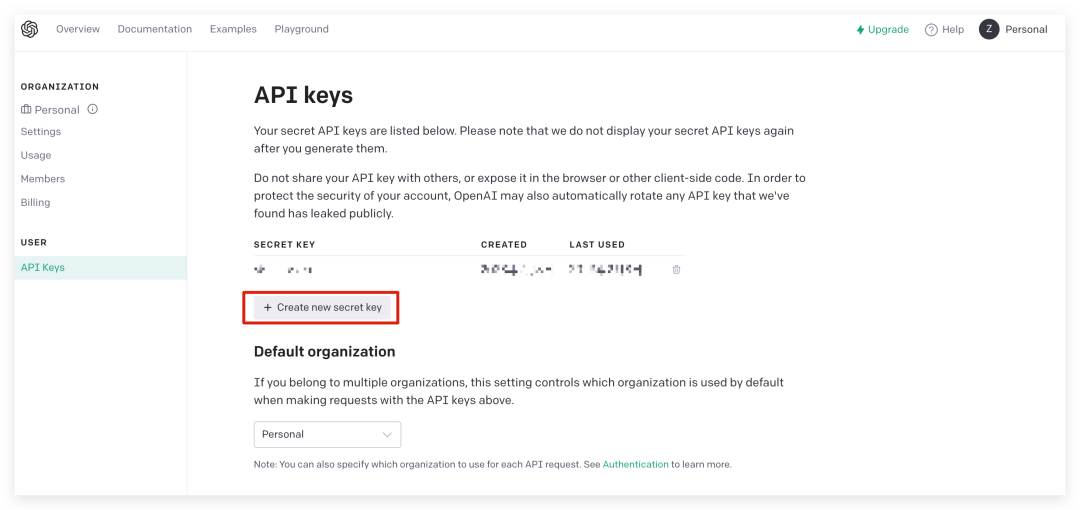The height and width of the screenshot is (510, 1080).
Task: Click Create new secret key button
Action: click(322, 308)
